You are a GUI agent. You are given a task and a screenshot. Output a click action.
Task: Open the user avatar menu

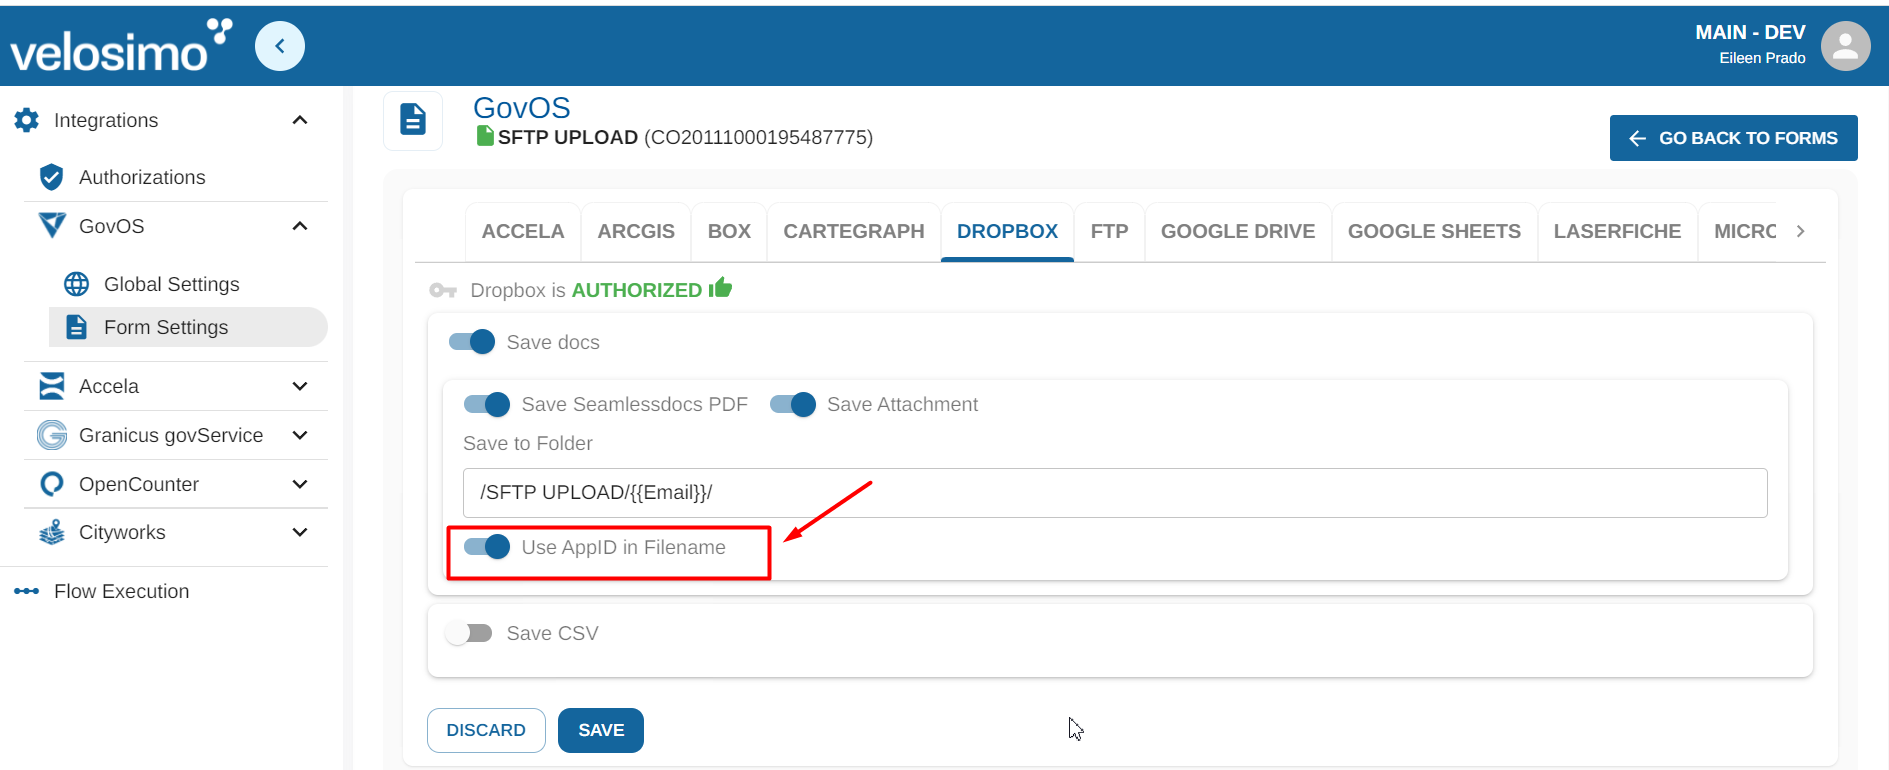click(1845, 46)
